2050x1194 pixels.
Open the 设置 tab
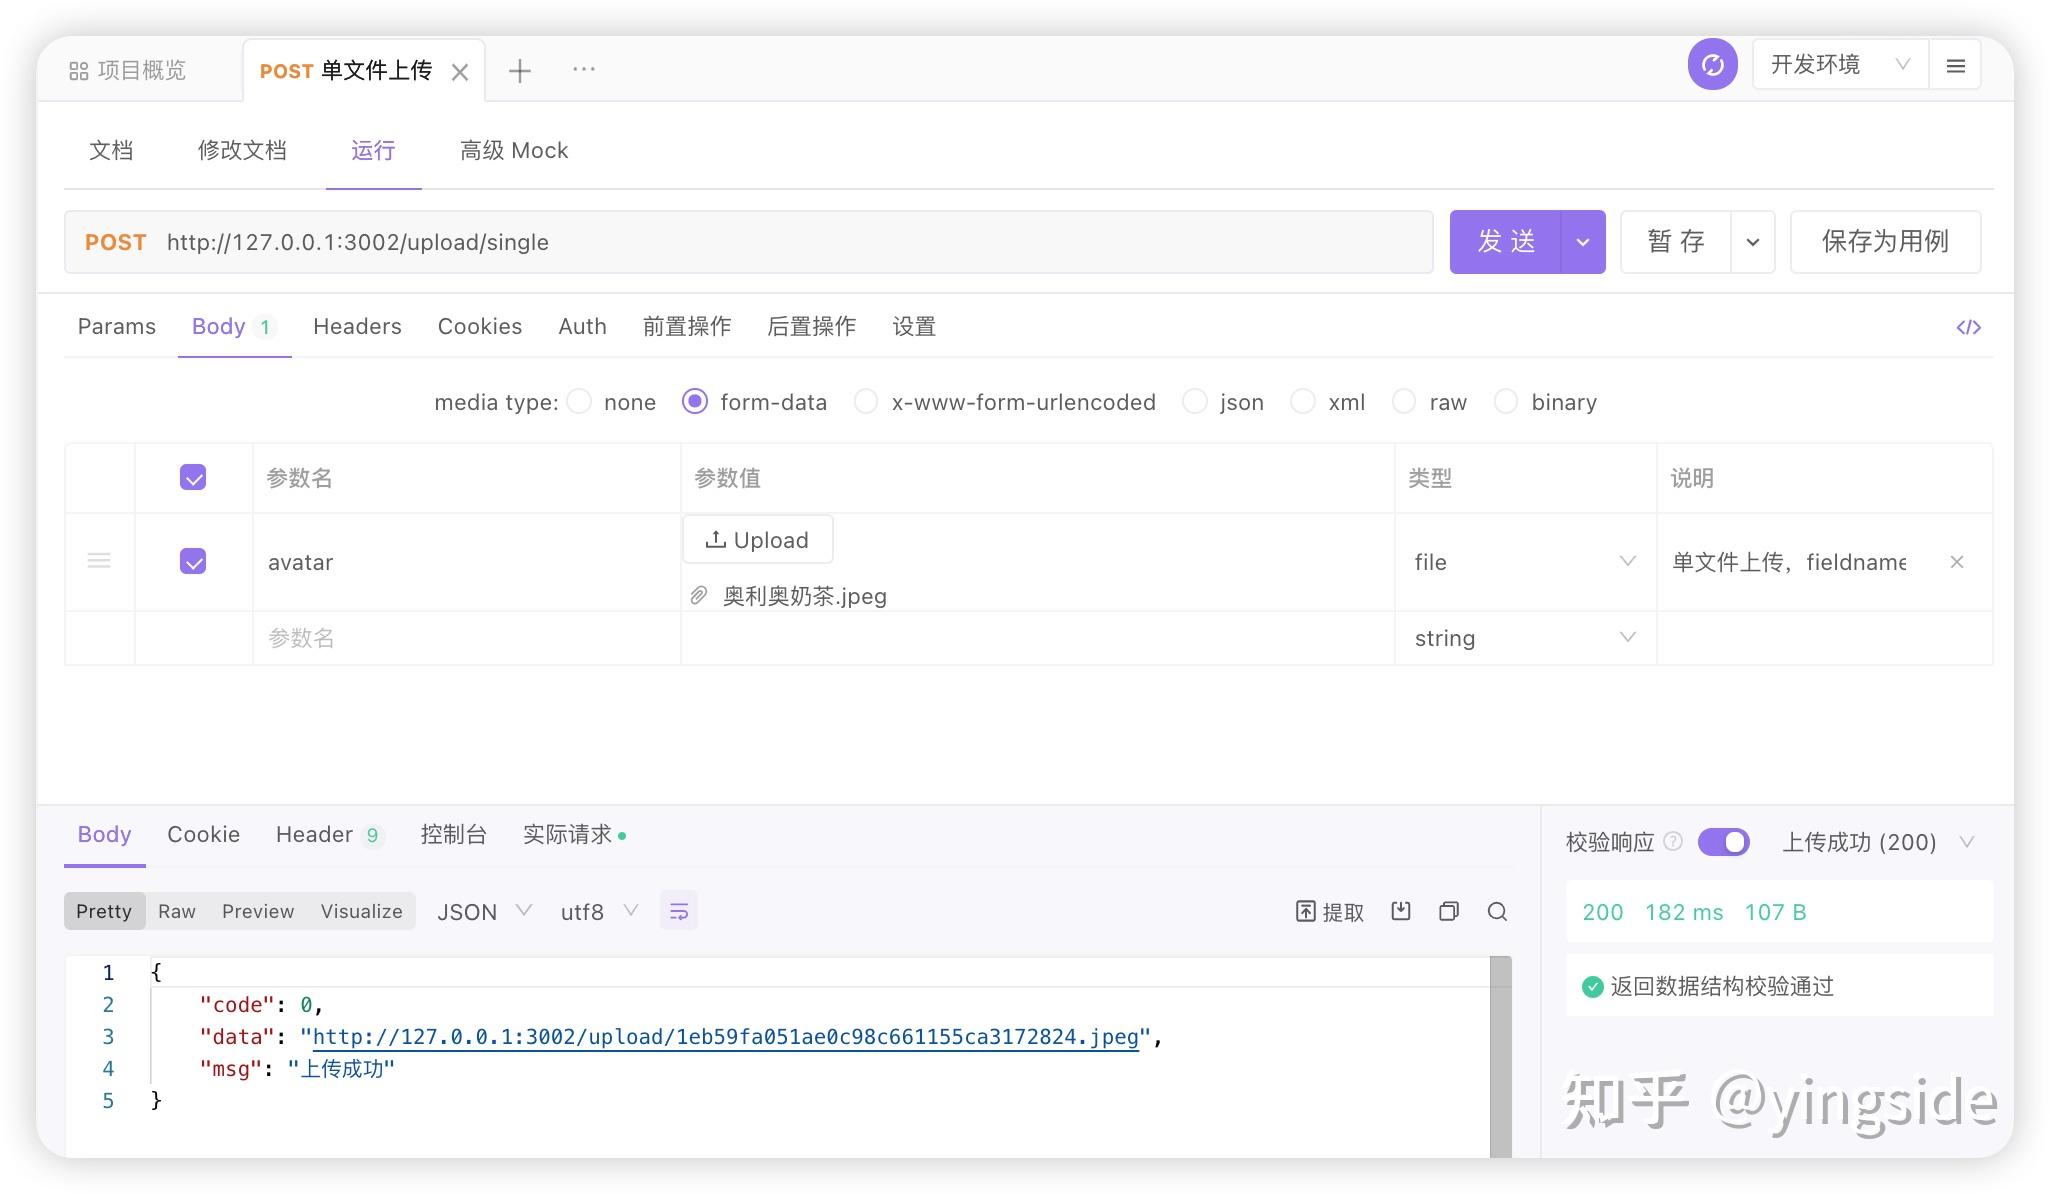tap(914, 326)
